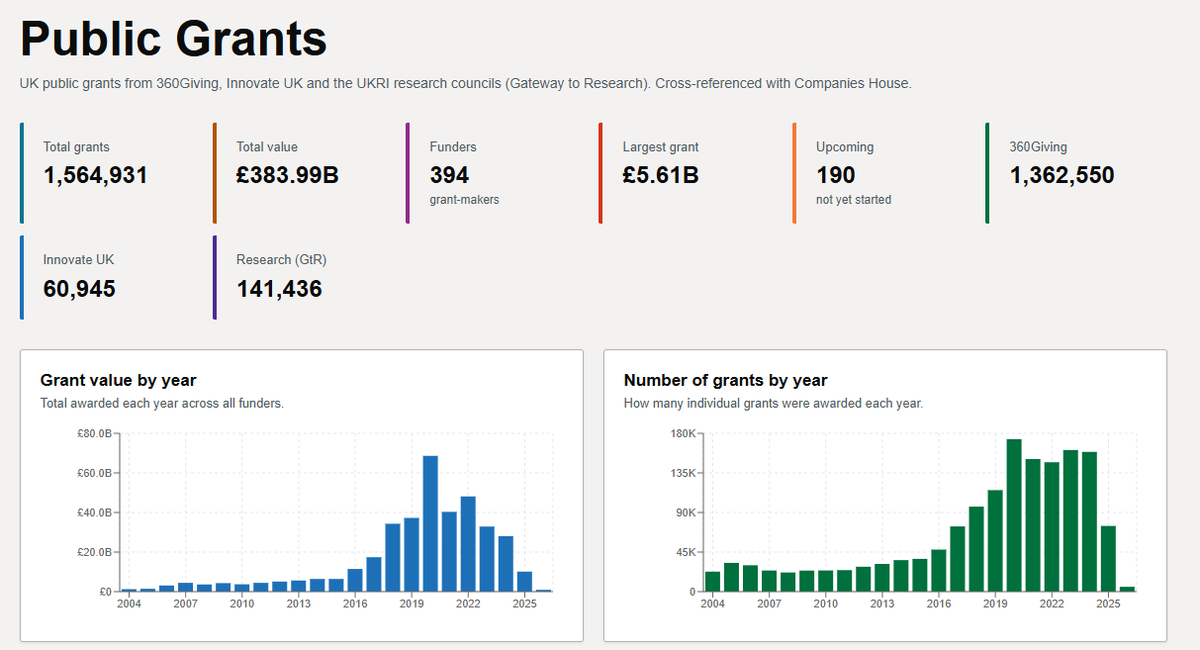This screenshot has height=650, width=1200.
Task: Click the 'Grant value by year' chart title
Action: point(118,380)
